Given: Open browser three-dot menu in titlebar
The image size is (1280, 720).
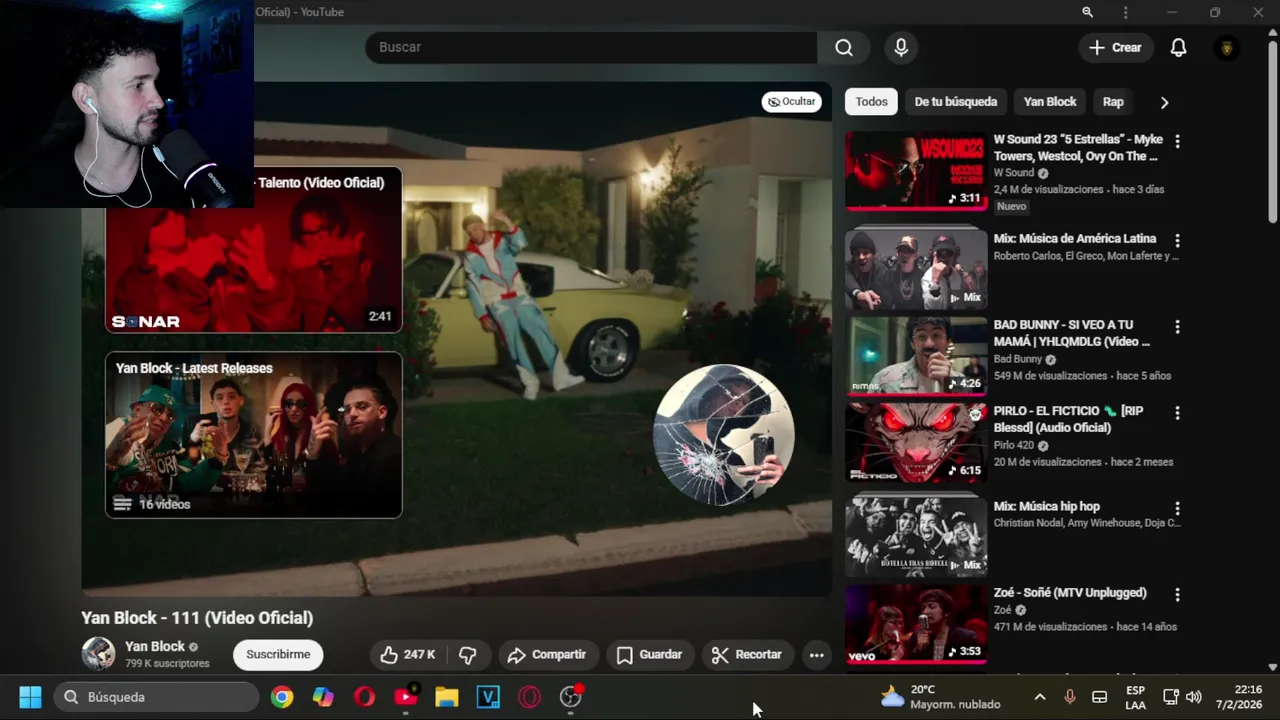Looking at the screenshot, I should (1126, 12).
